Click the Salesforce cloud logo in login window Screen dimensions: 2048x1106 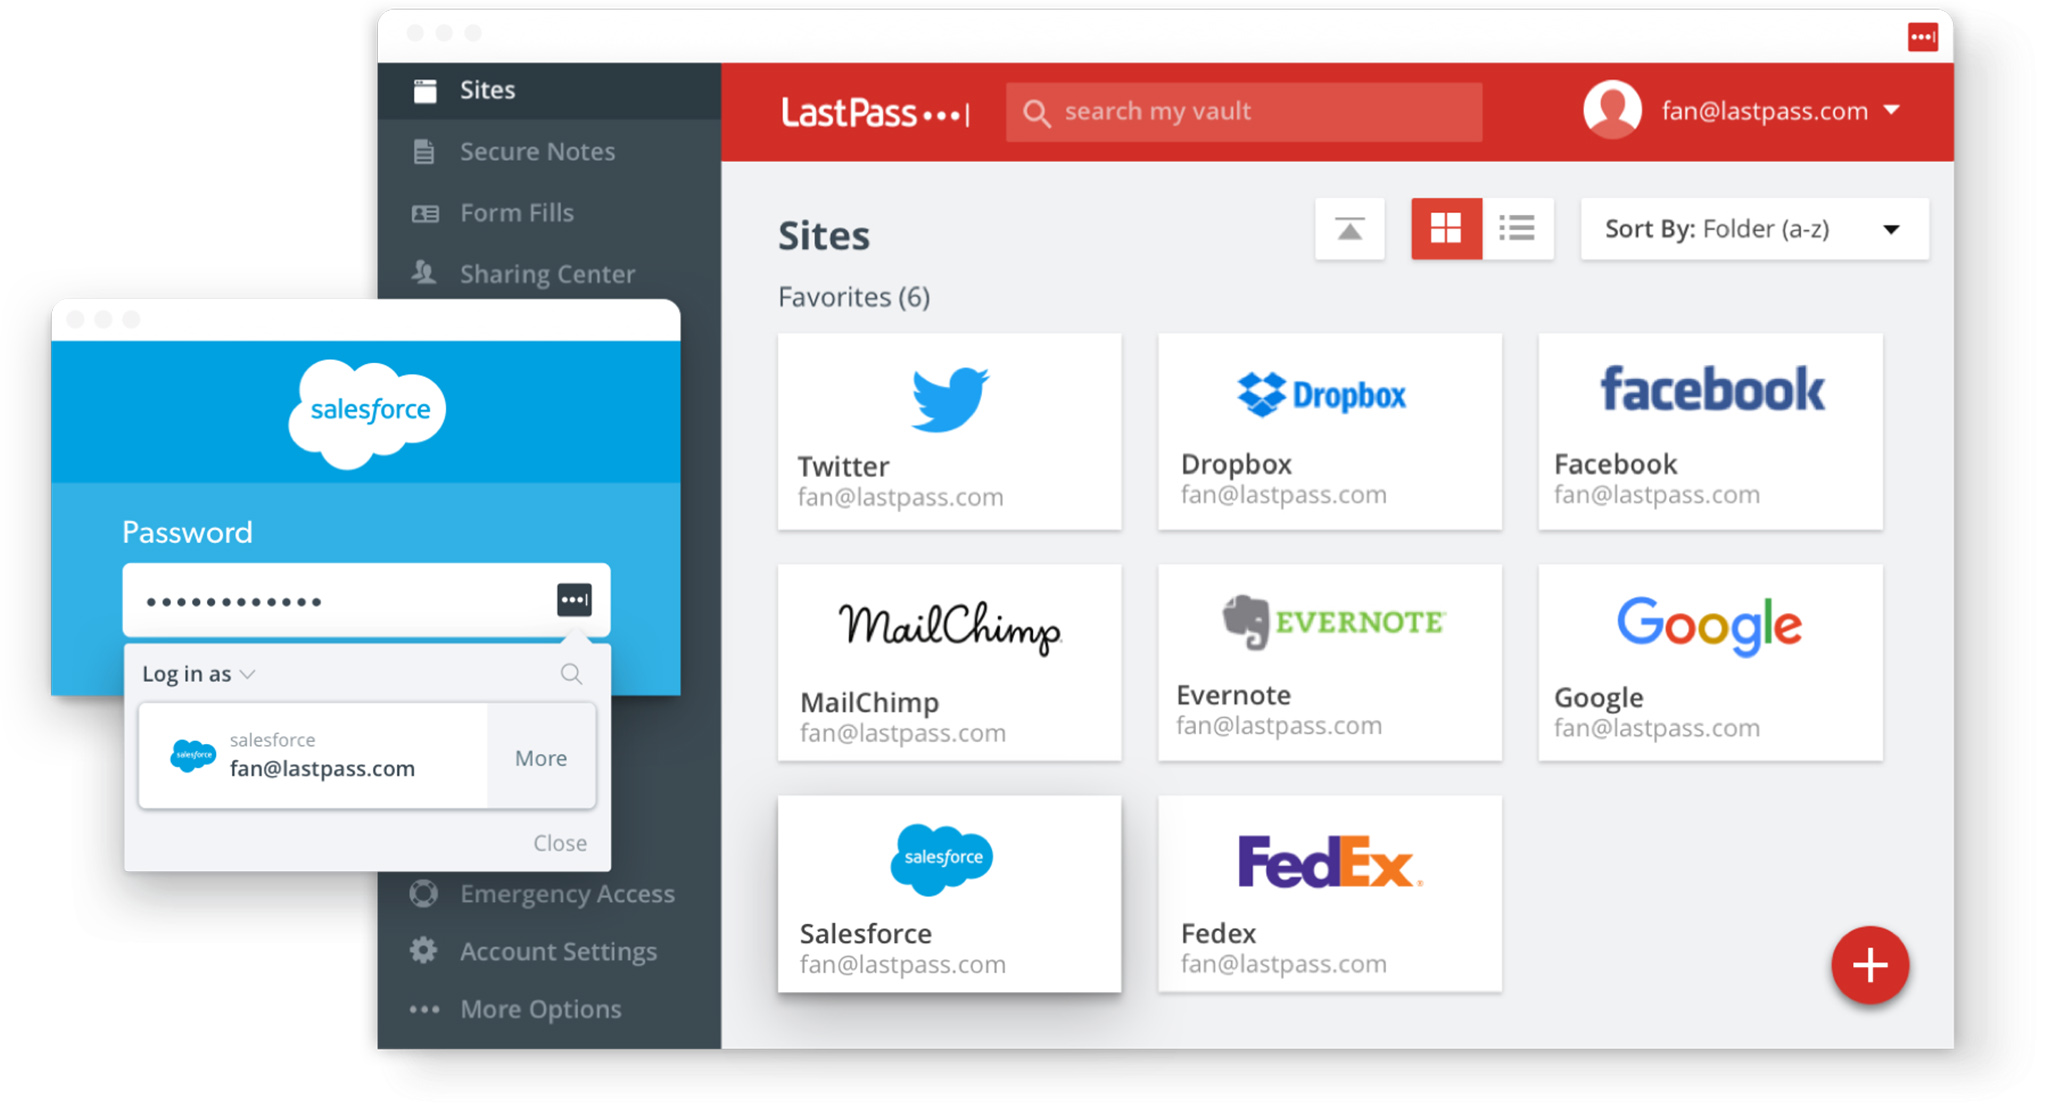pyautogui.click(x=367, y=413)
